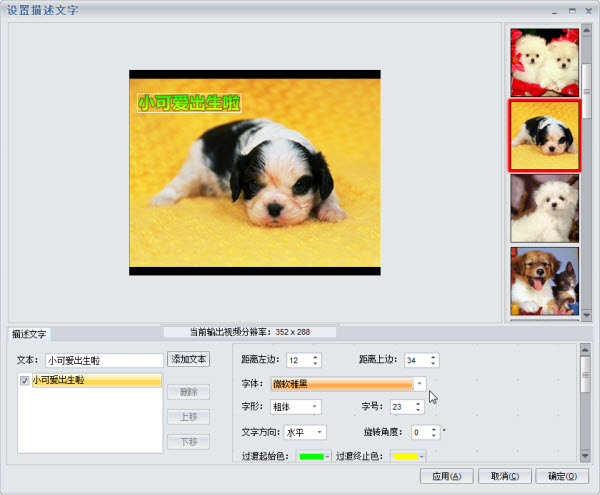Click the 确定(O) confirm button

(562, 476)
